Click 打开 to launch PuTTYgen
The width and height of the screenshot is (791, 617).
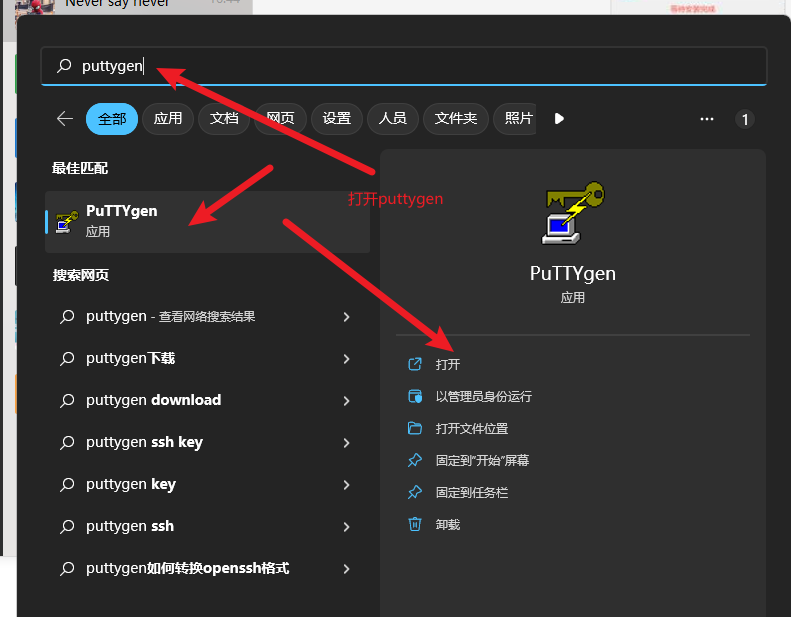[x=447, y=364]
